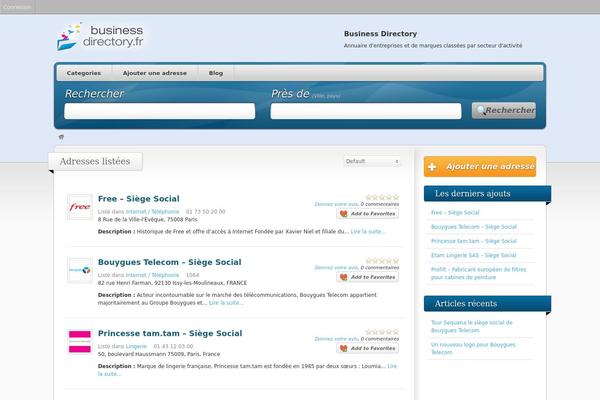600x400 pixels.
Task: Click the plus icon on Ajouter une adresse
Action: point(432,167)
